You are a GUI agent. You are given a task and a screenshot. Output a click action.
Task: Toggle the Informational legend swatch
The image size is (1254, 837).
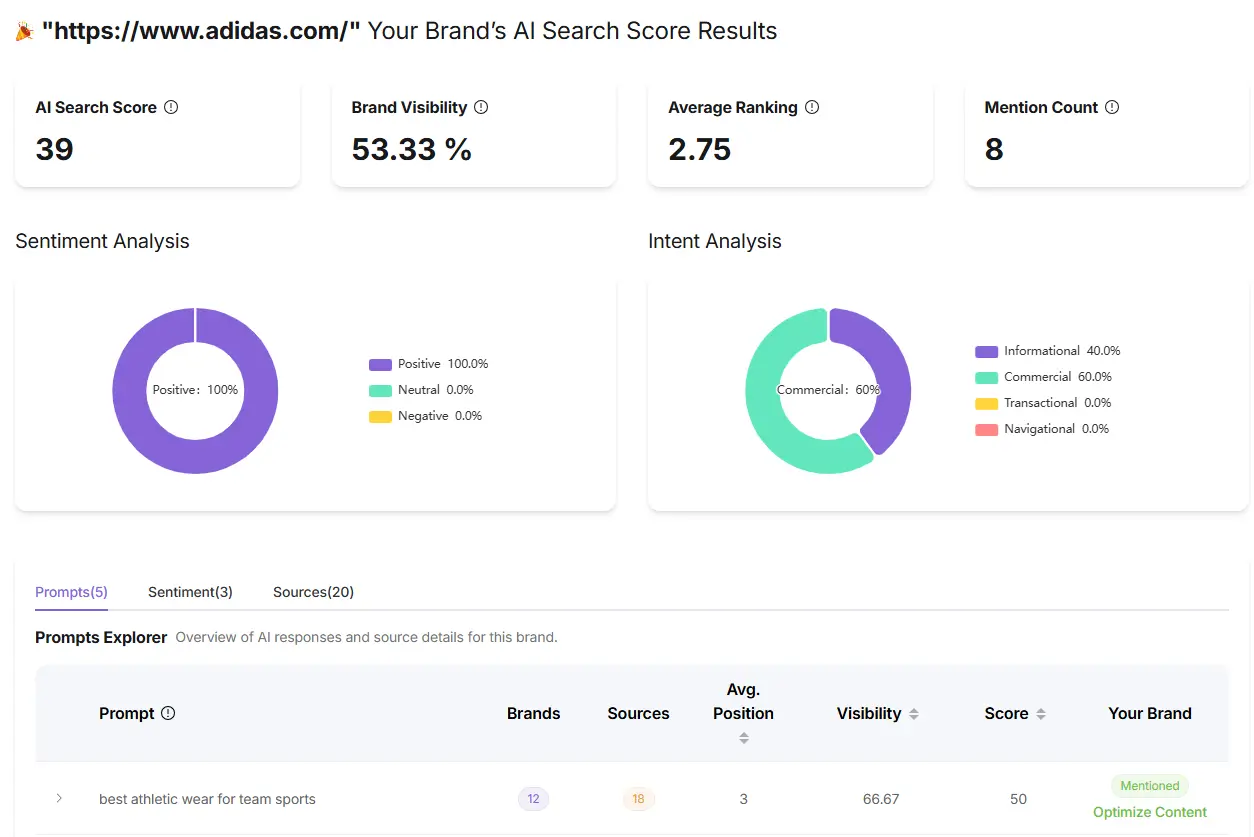tap(987, 352)
